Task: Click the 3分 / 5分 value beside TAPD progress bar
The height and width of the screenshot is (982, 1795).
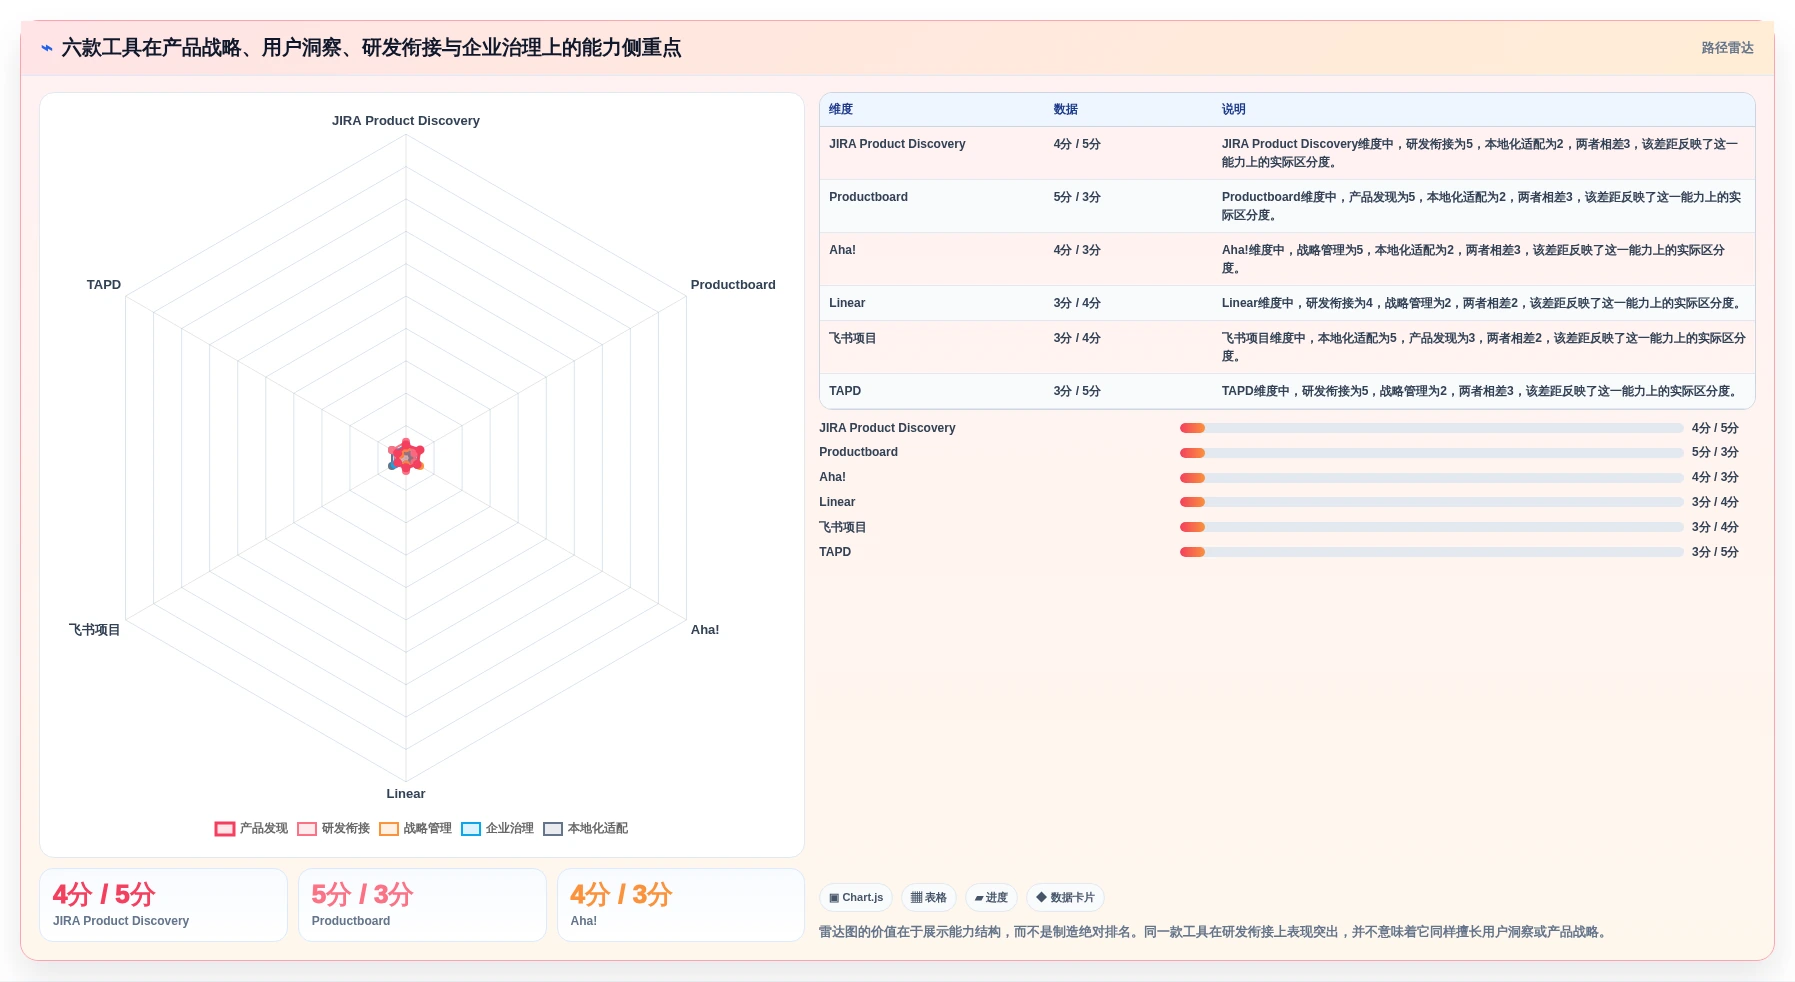Action: [x=1715, y=552]
